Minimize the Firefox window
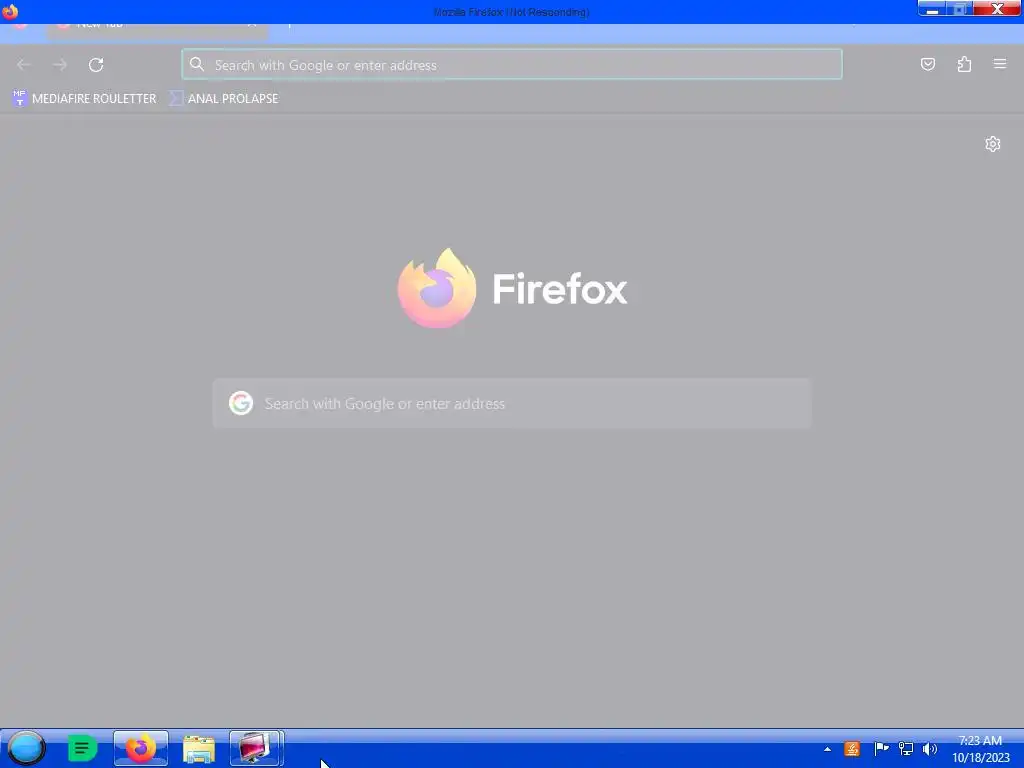Screen dimensions: 1024x768 pyautogui.click(x=933, y=8)
